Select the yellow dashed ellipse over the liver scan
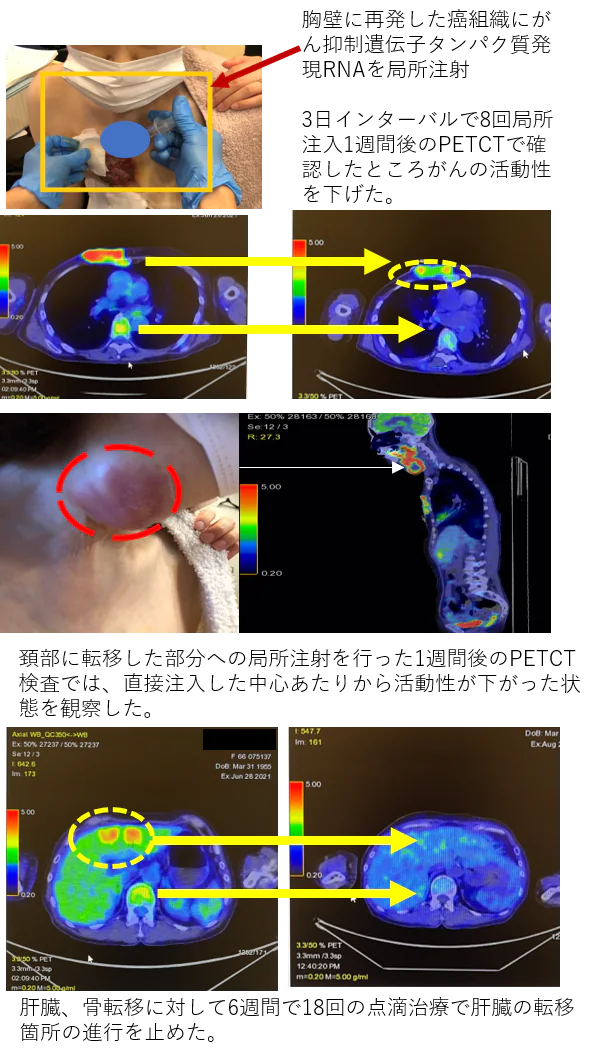 coord(112,836)
